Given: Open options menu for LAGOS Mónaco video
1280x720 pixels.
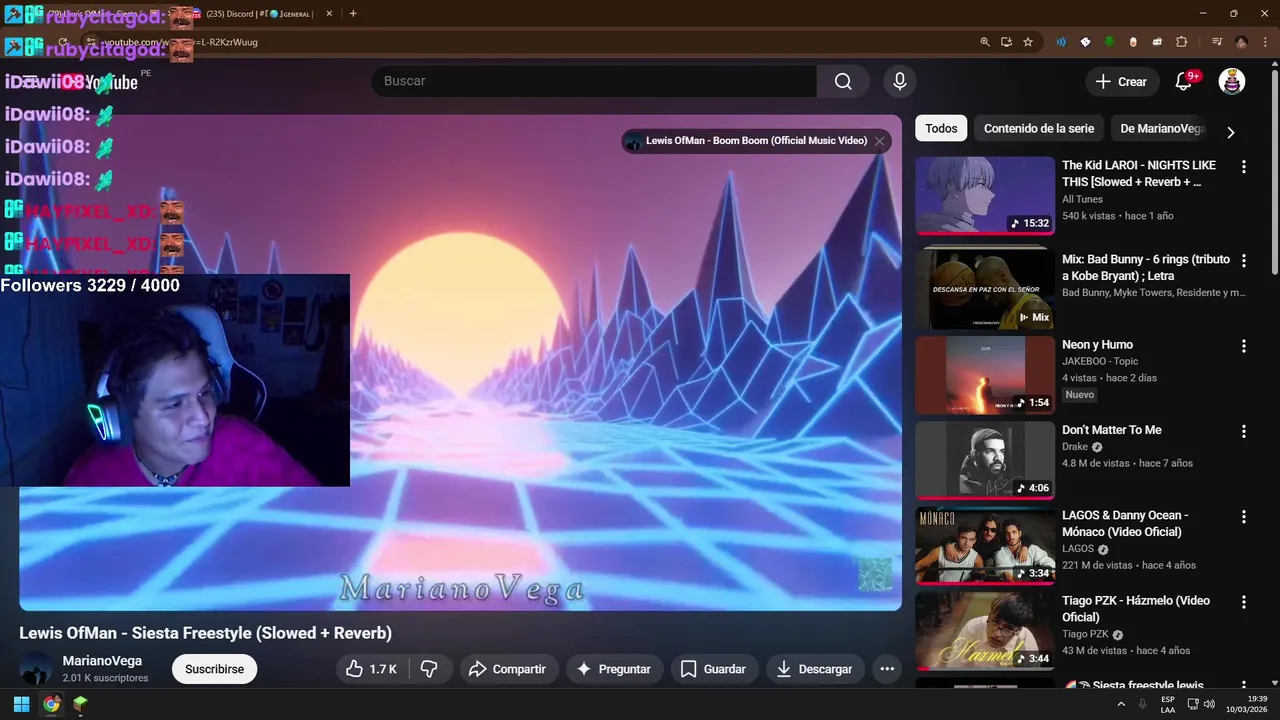Looking at the screenshot, I should [x=1244, y=517].
